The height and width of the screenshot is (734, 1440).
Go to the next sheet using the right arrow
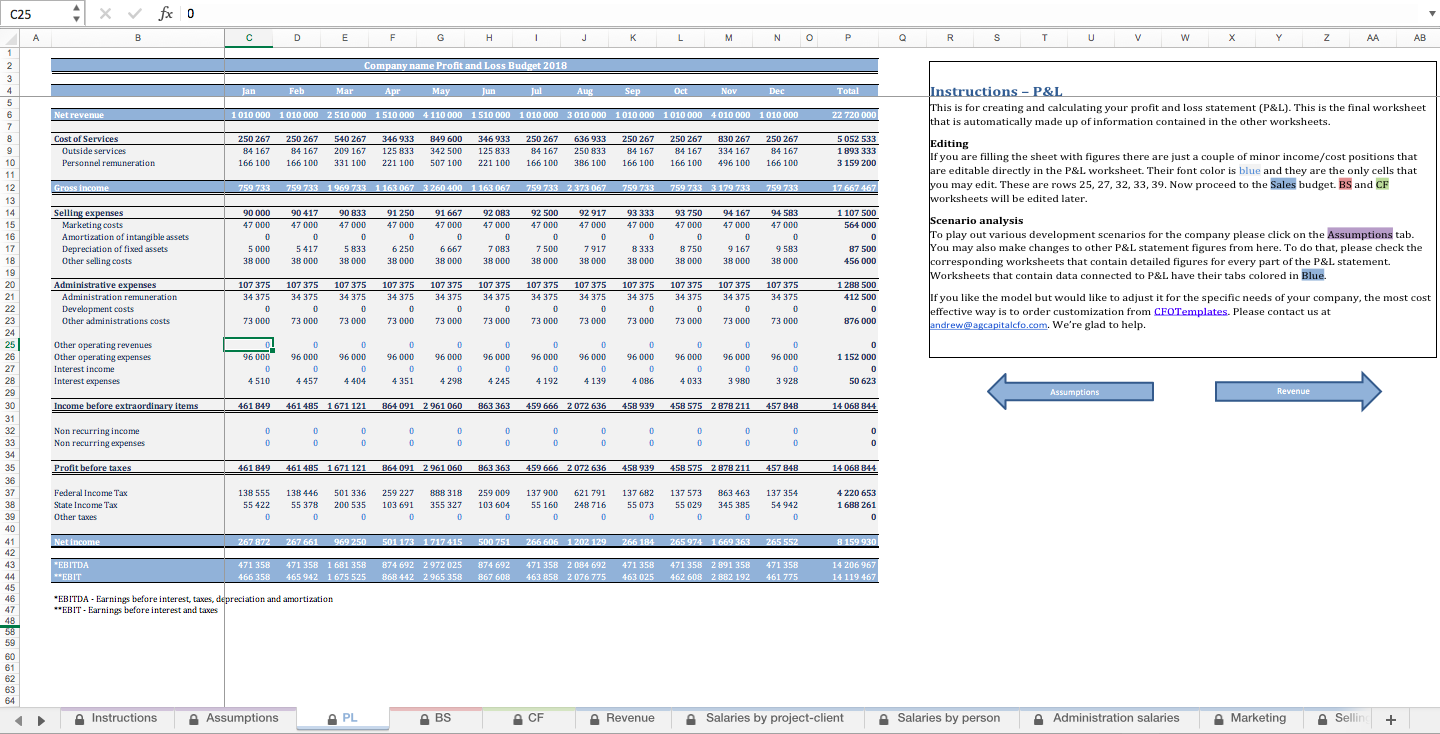click(41, 719)
